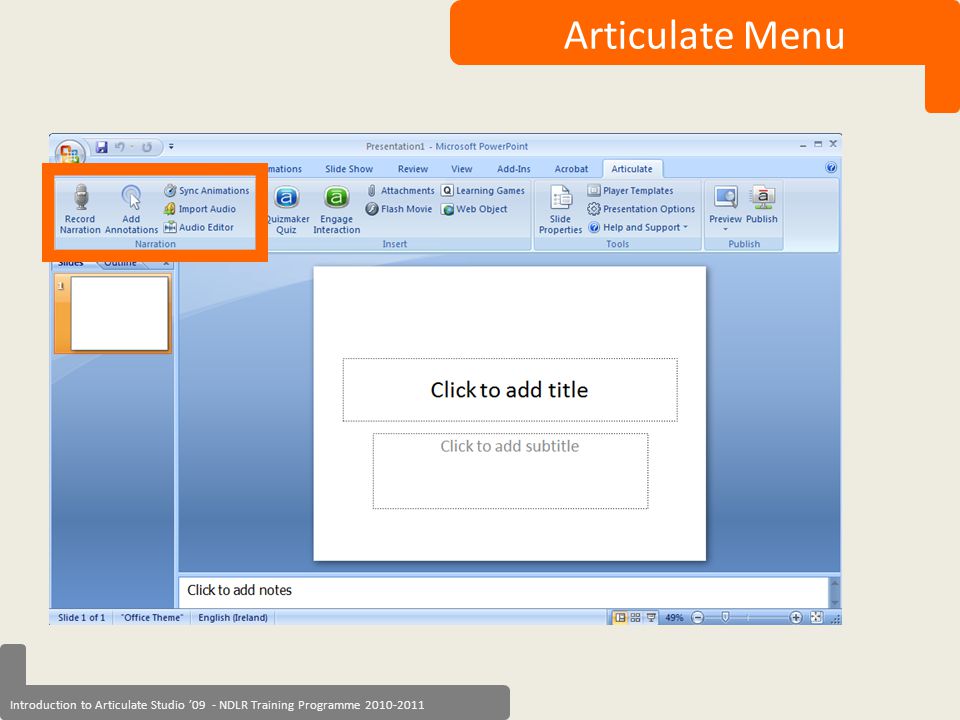The image size is (960, 720).
Task: Open the View ribbon tab
Action: click(462, 169)
